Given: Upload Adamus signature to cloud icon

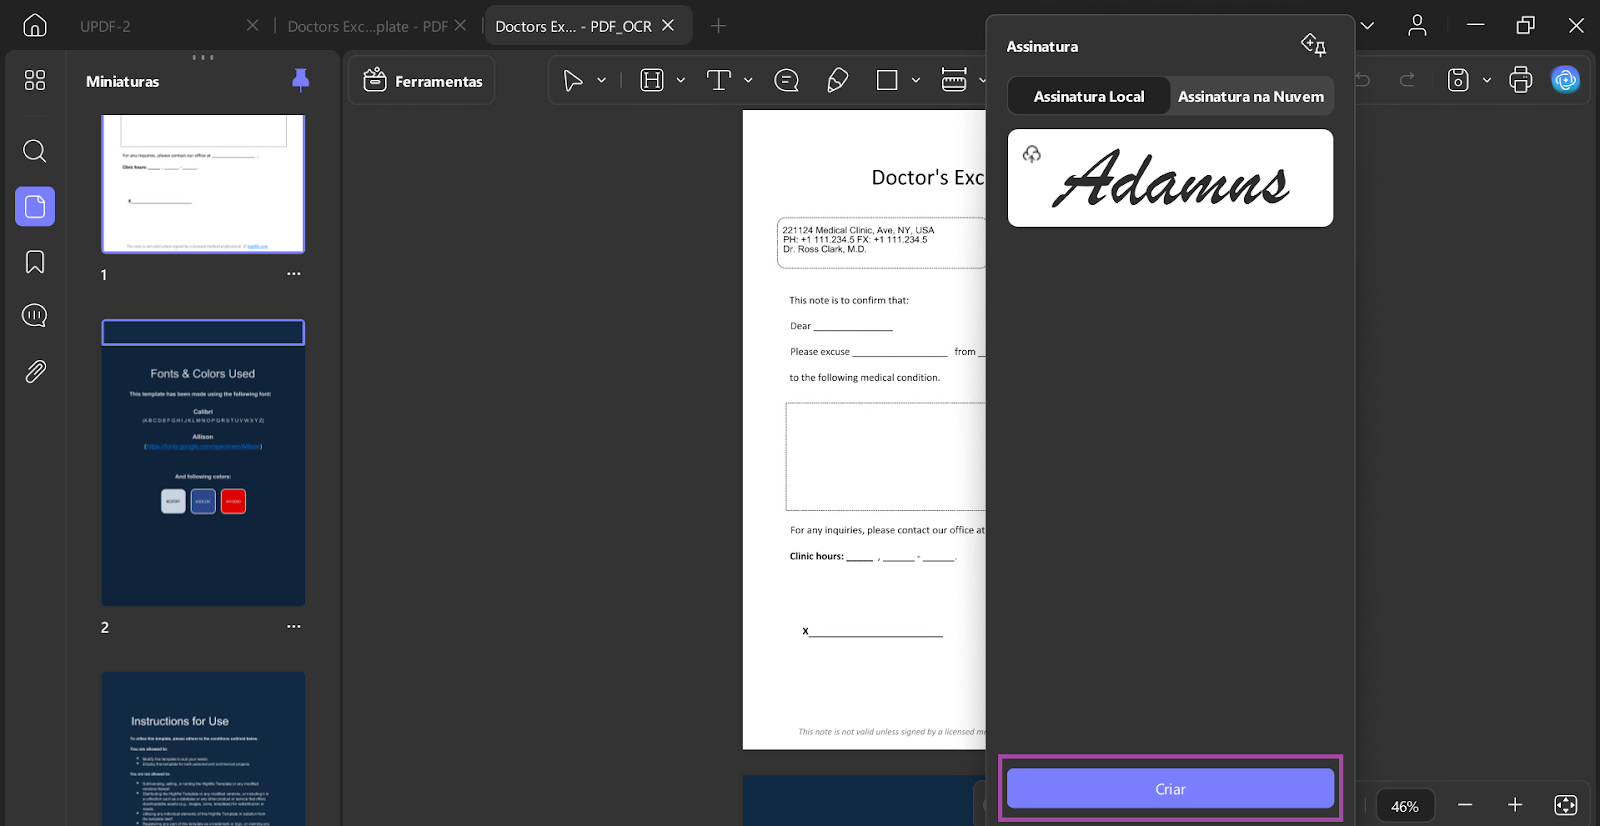Looking at the screenshot, I should click(1032, 154).
